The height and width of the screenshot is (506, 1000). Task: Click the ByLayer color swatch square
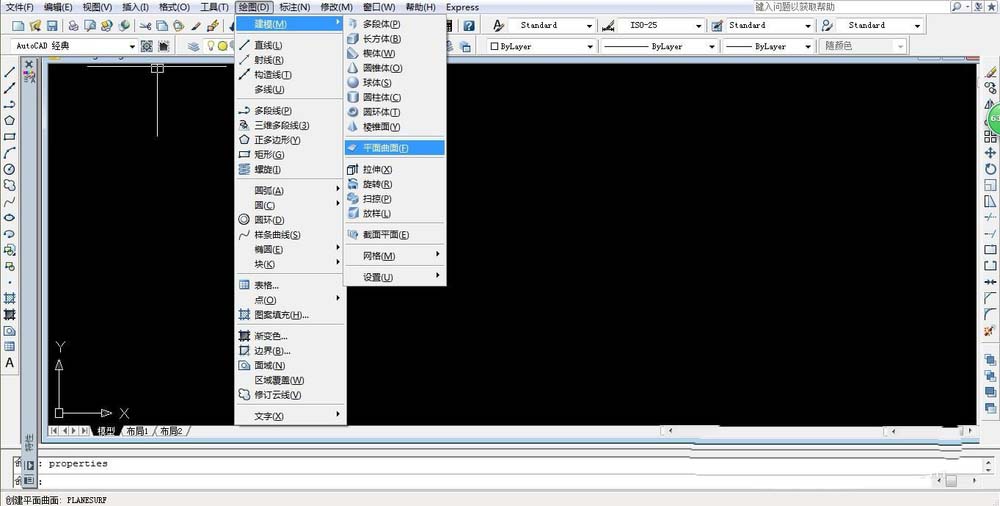494,47
